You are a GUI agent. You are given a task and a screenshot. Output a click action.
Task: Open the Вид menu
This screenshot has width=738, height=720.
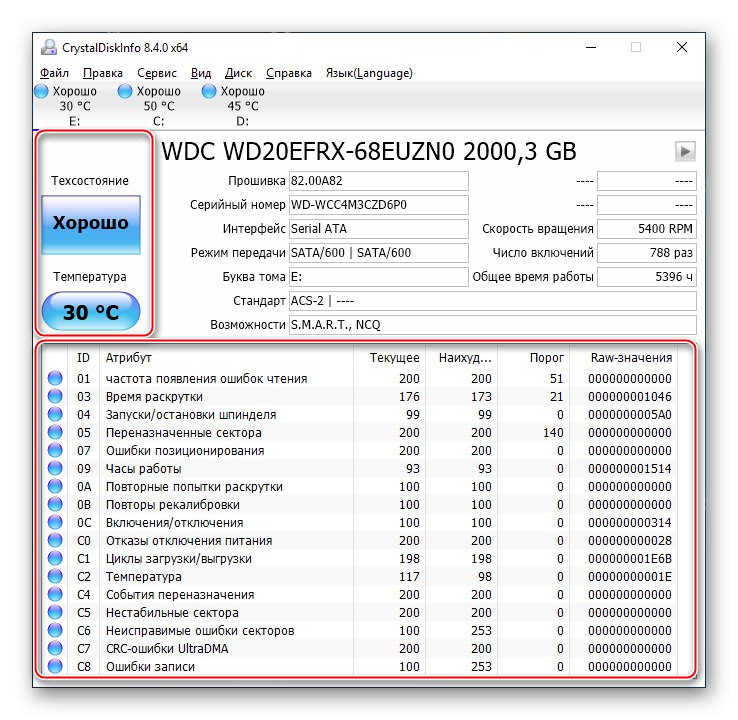pos(201,73)
